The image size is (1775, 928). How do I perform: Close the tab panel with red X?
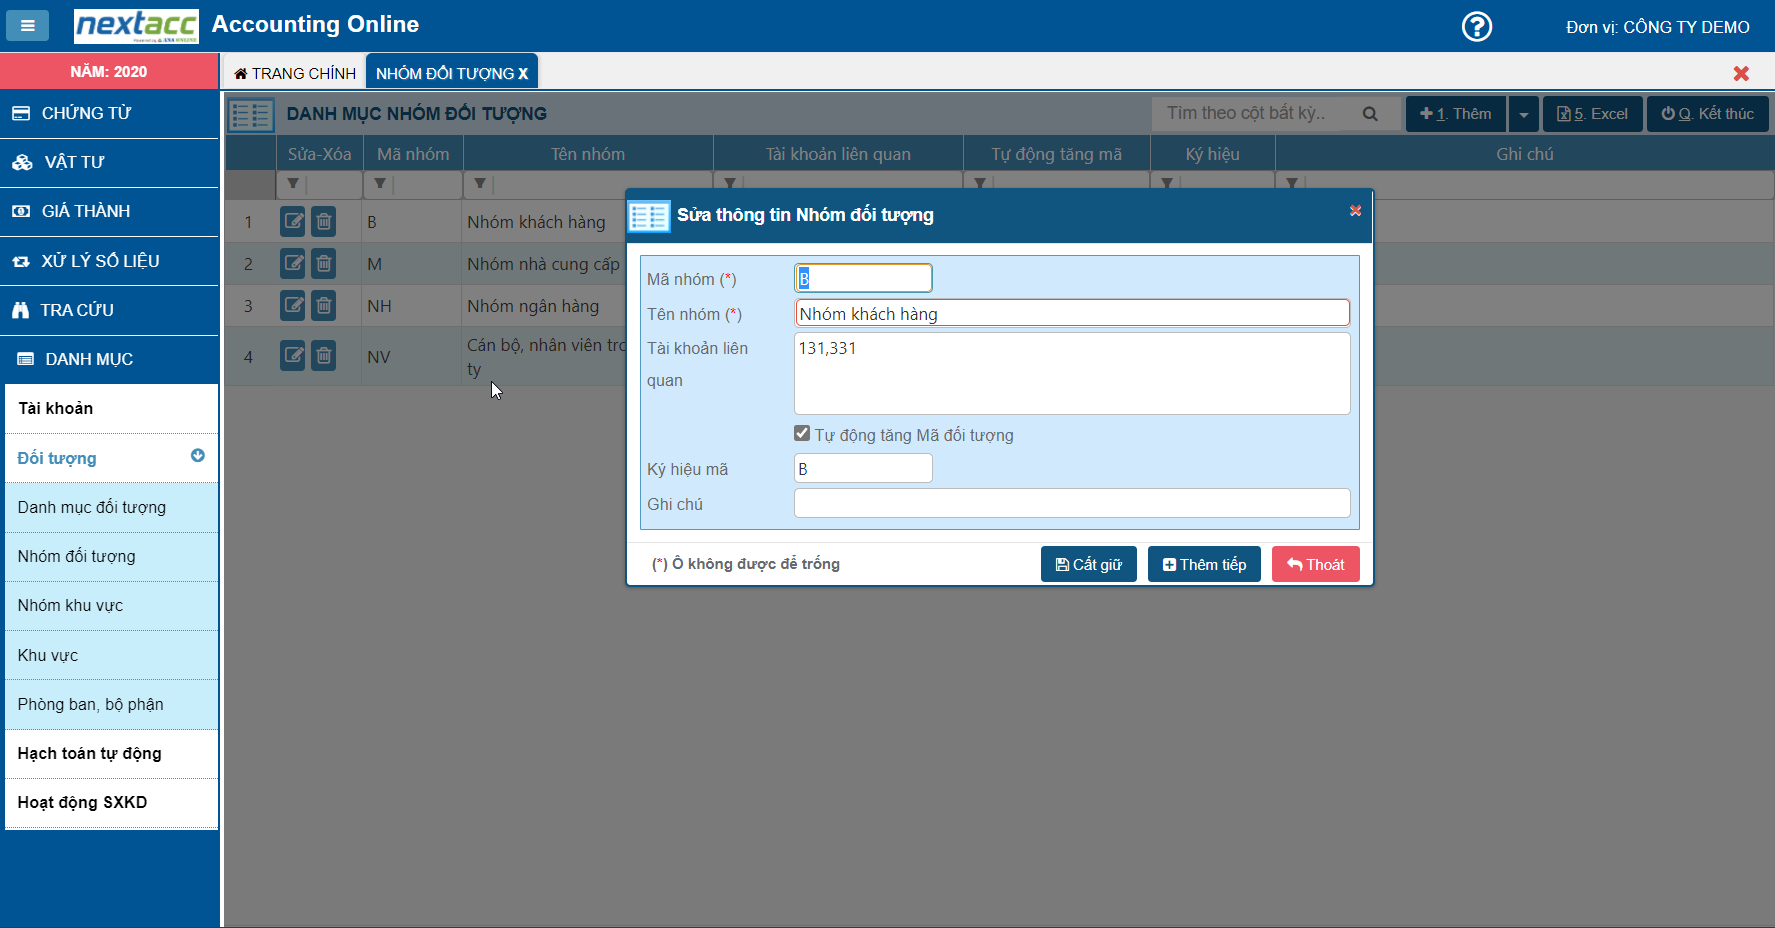pyautogui.click(x=1741, y=73)
